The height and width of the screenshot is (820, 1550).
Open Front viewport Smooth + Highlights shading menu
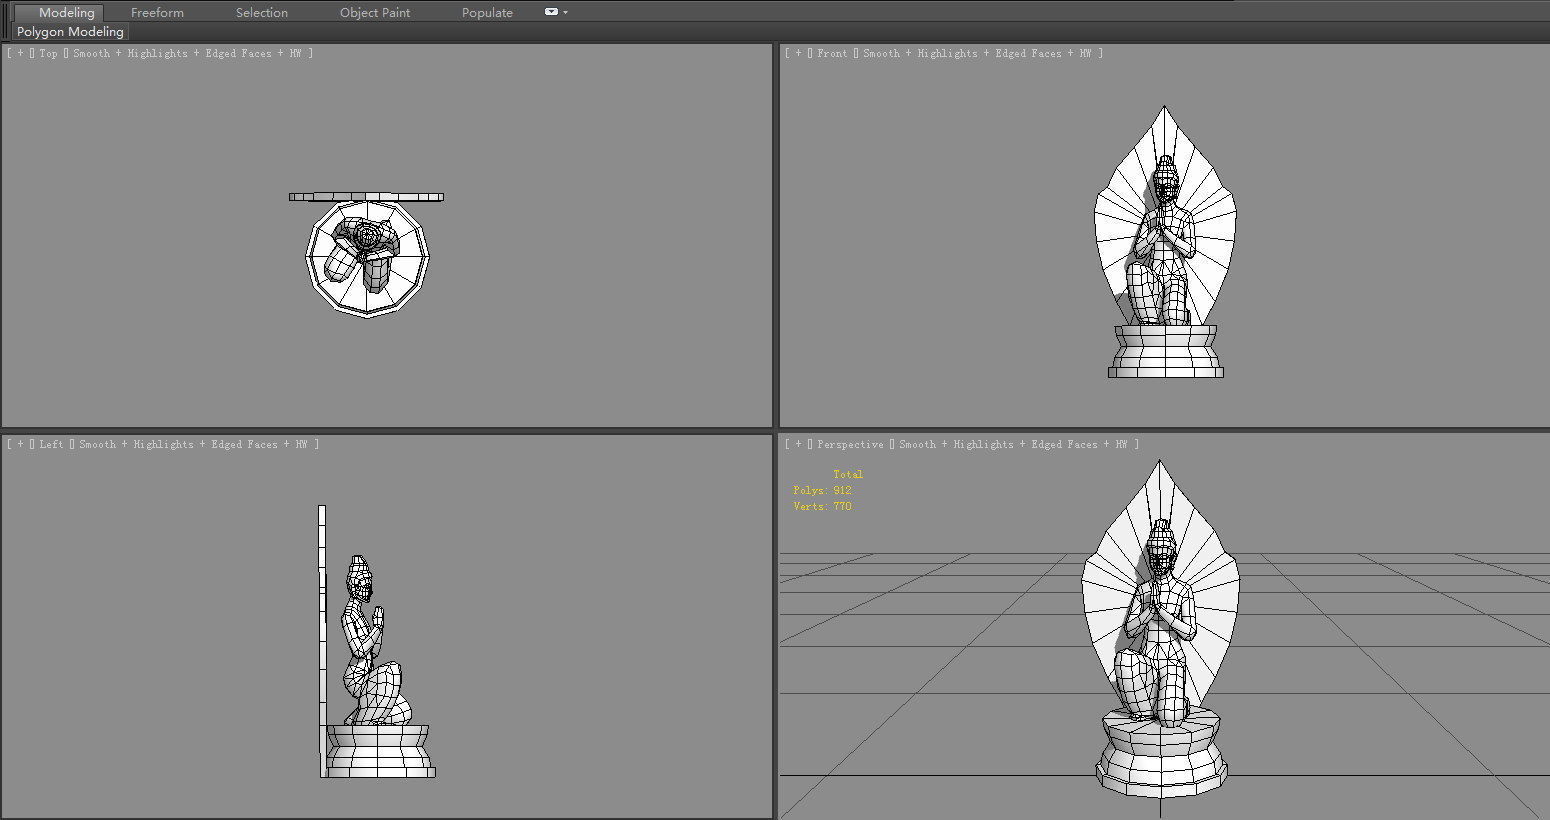coord(982,53)
